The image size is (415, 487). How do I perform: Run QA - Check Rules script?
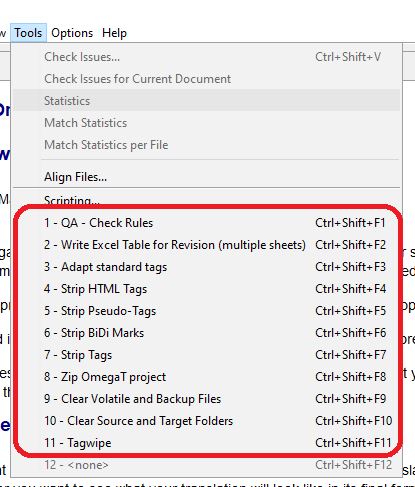[x=207, y=223]
